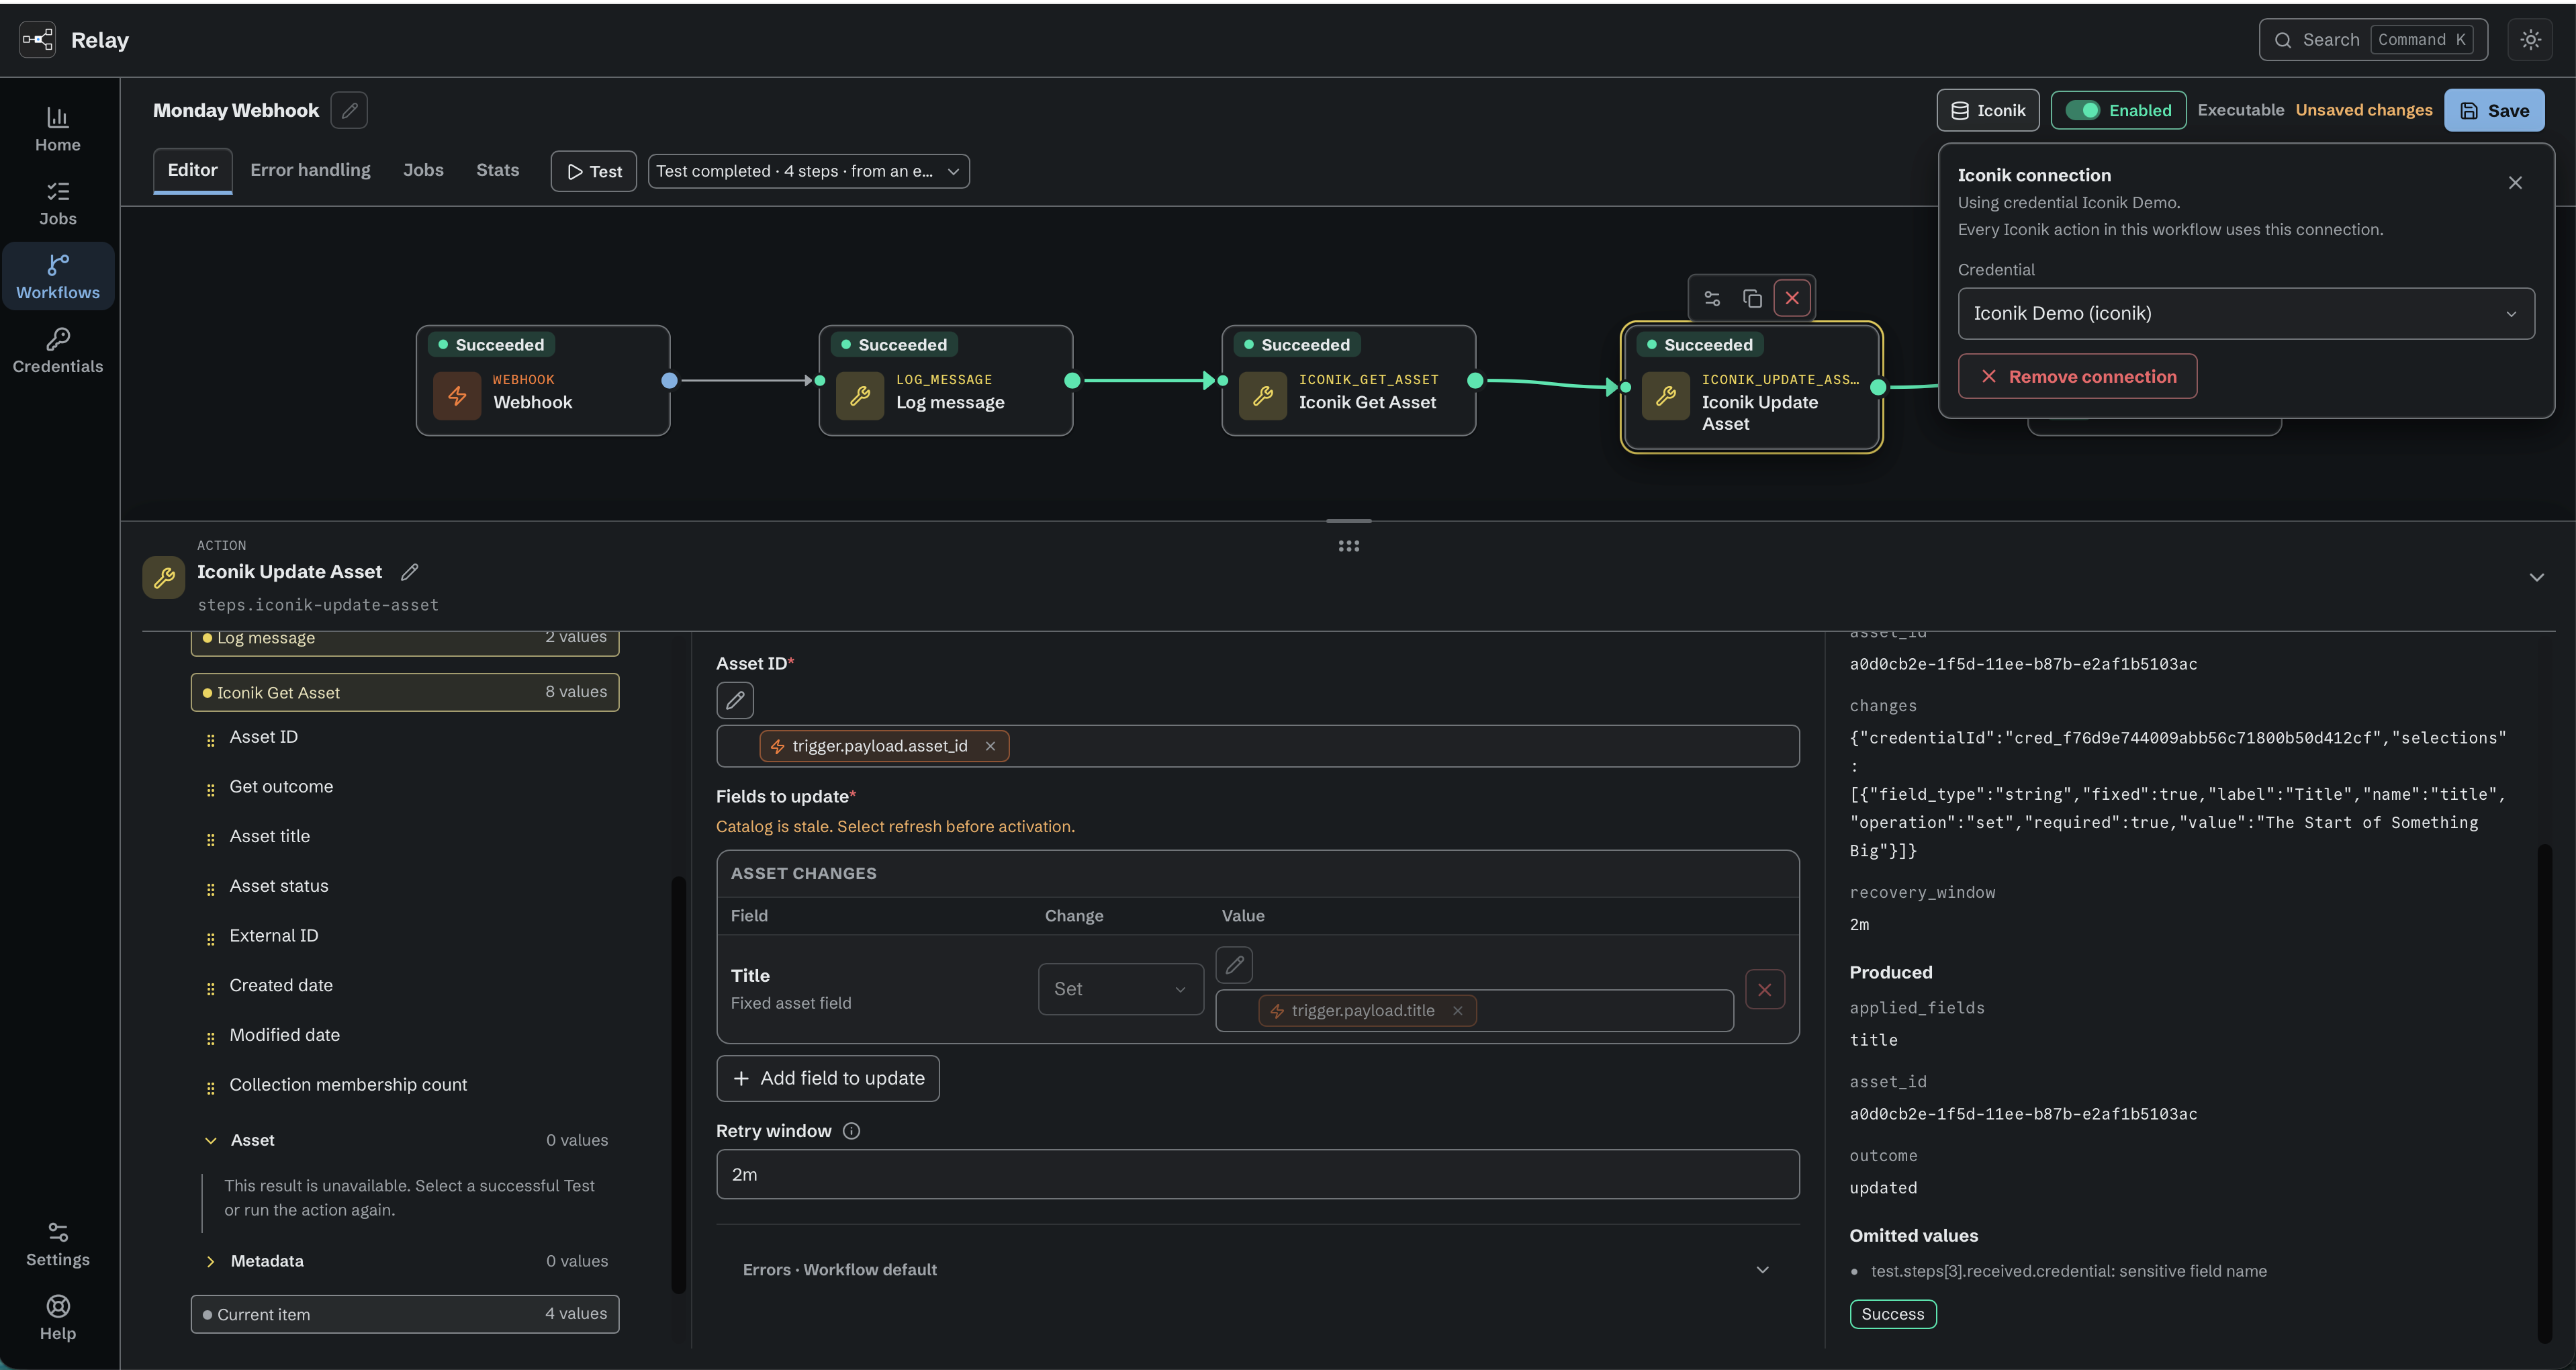Click Remove connection
Viewport: 2576px width, 1370px height.
point(2077,376)
